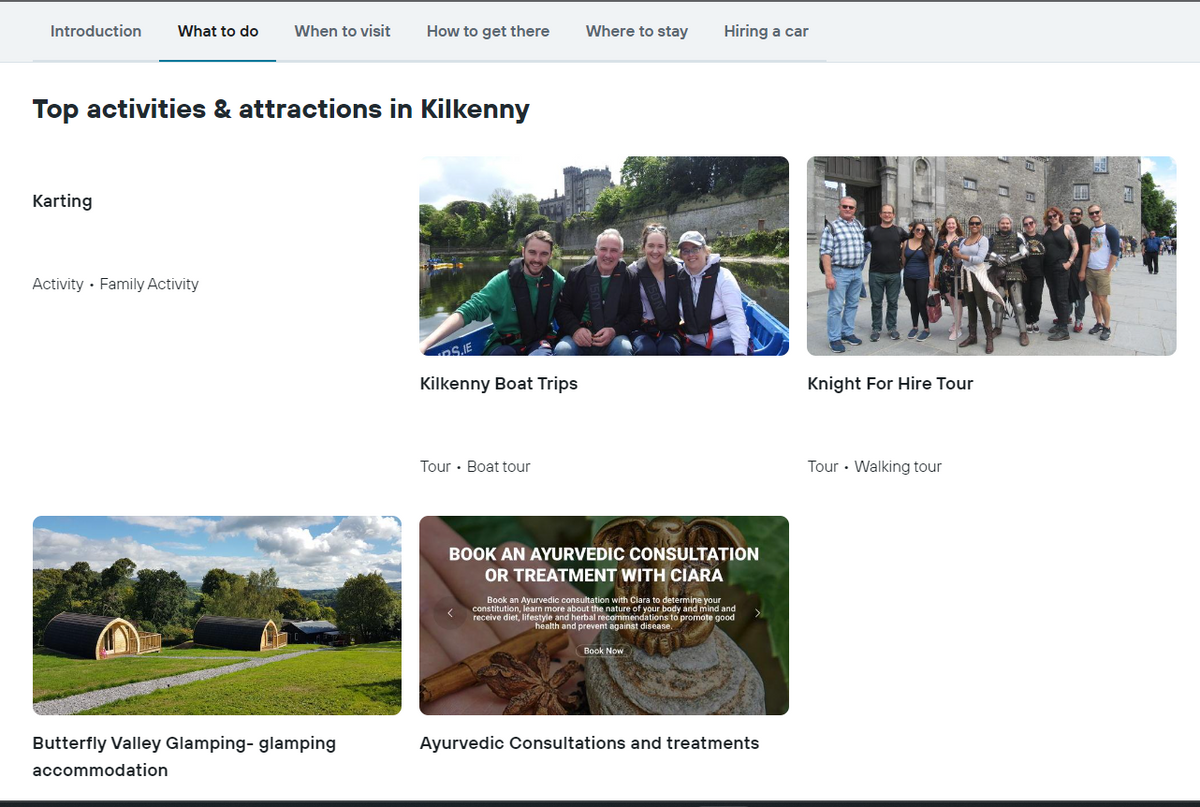Click the Kilkenny Boat Trips photo
Screen dimensions: 1200x807
tap(603, 255)
